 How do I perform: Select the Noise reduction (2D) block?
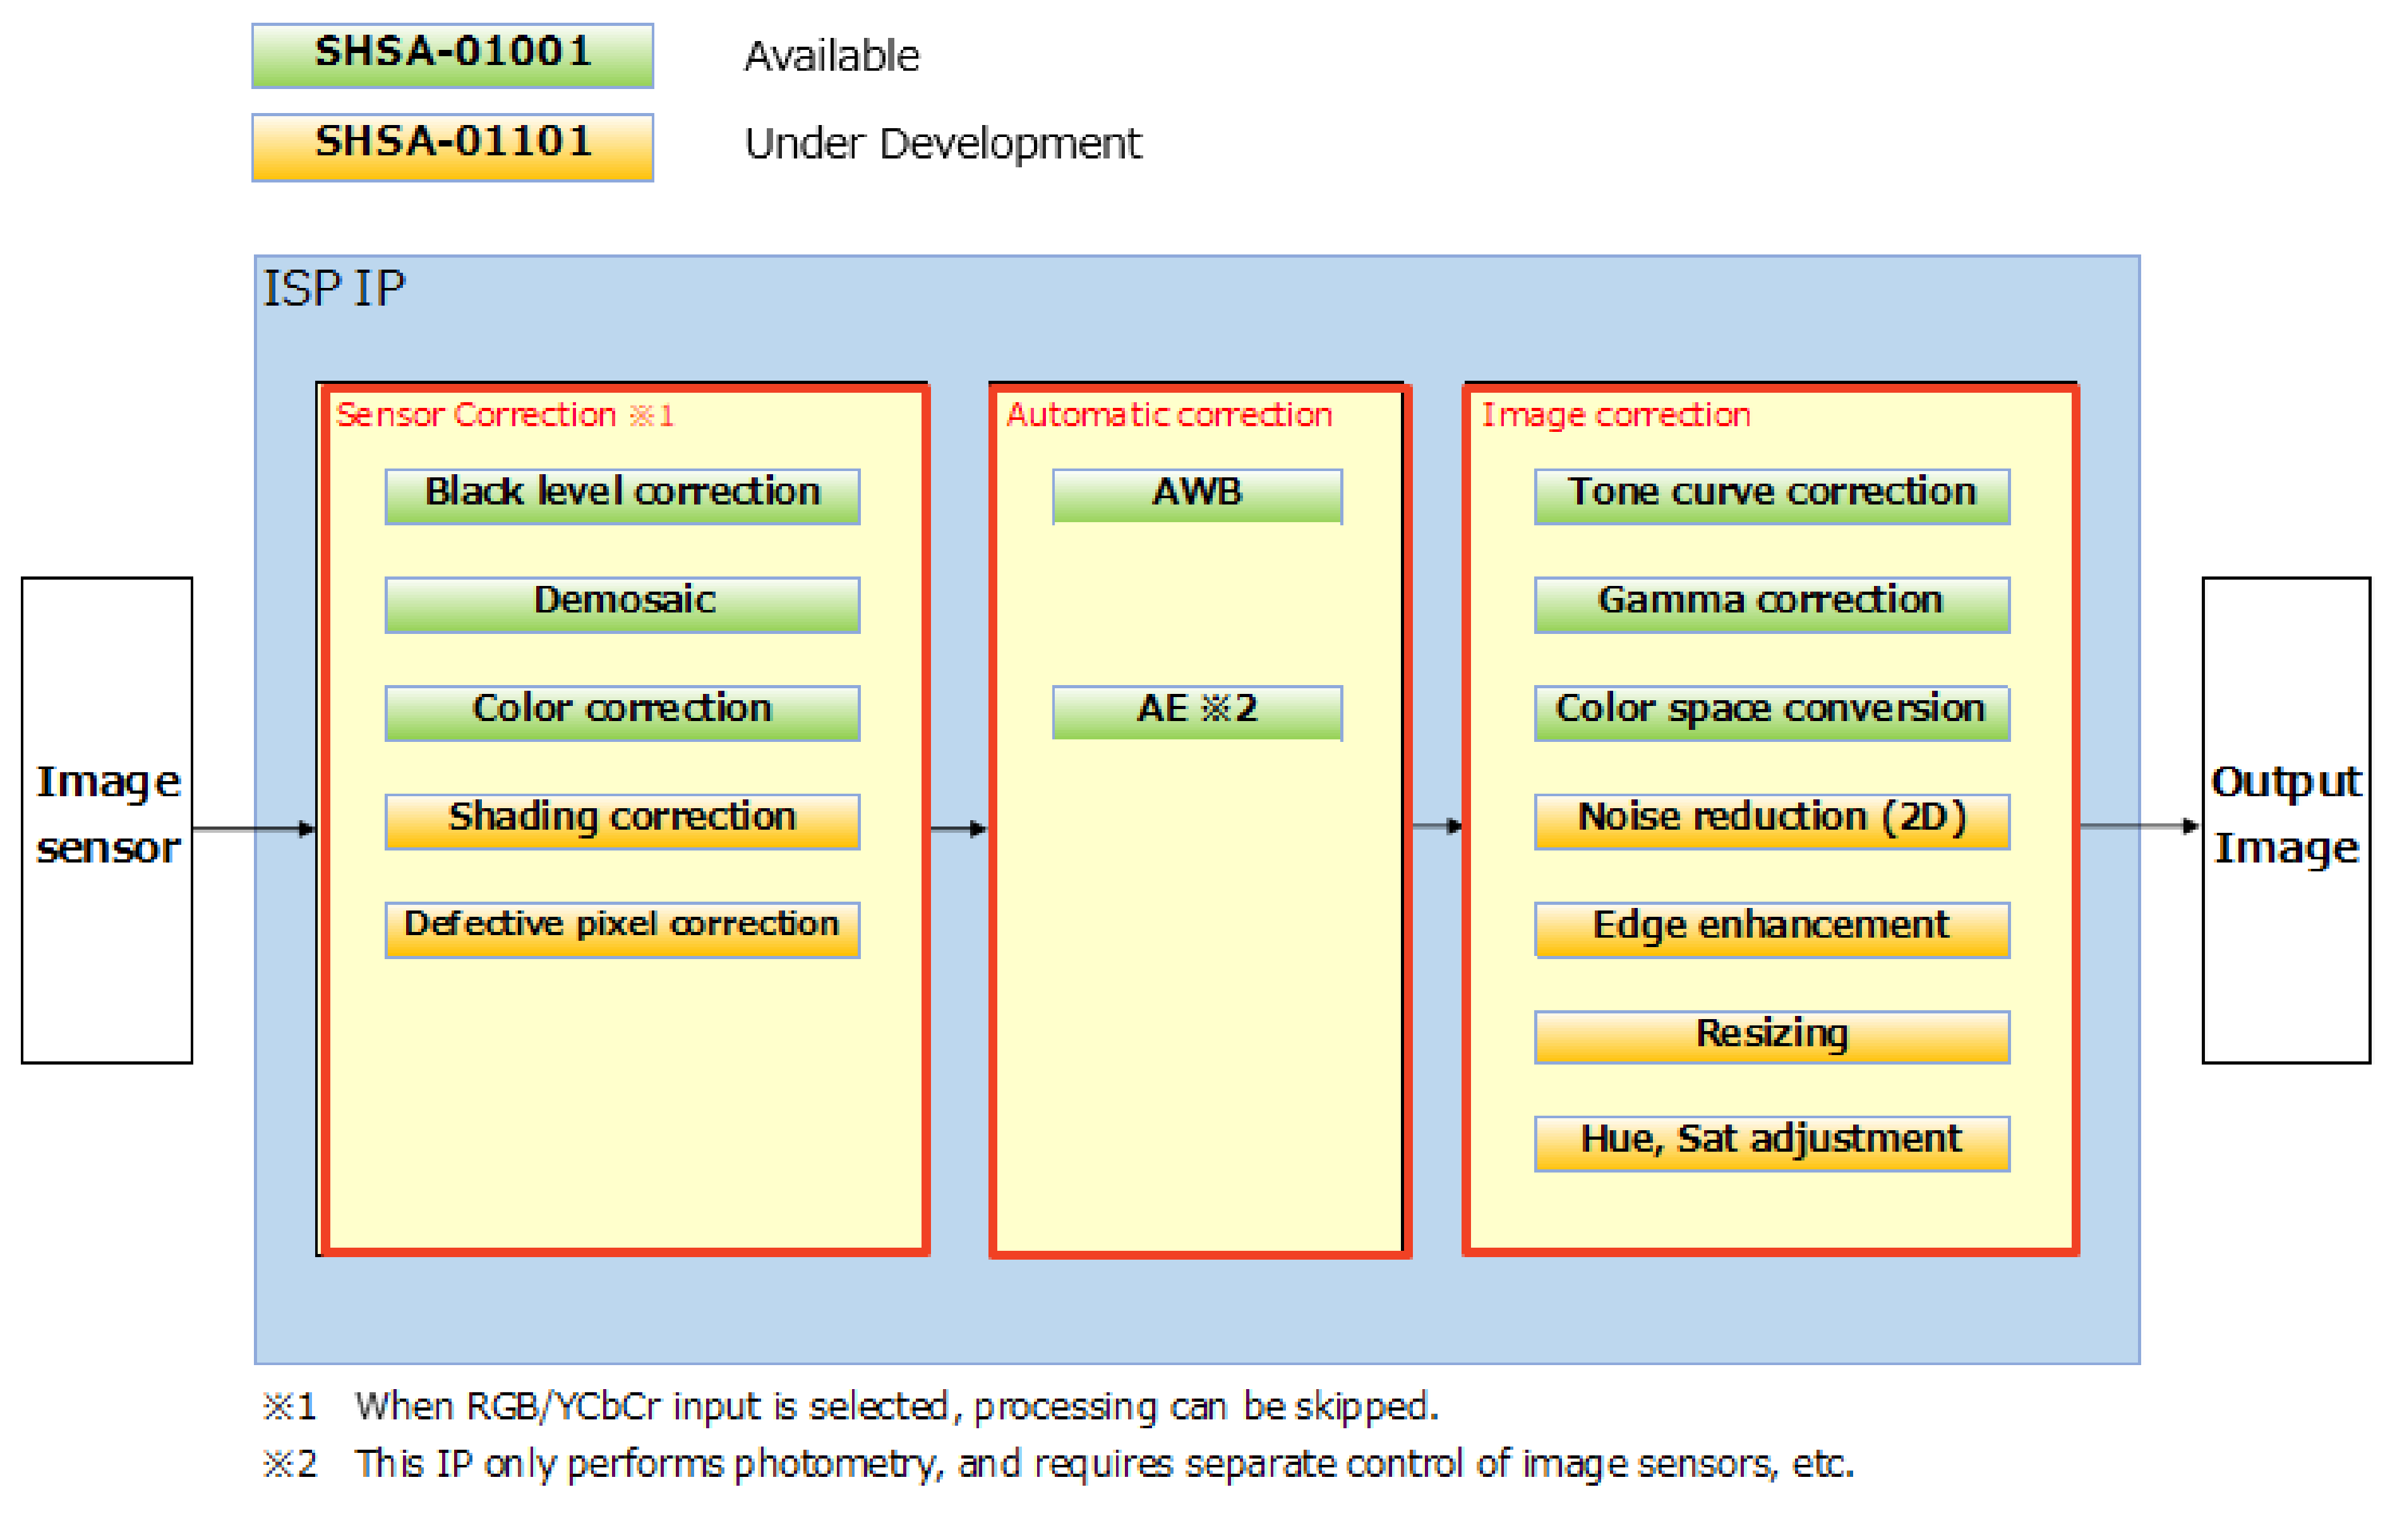click(1771, 821)
